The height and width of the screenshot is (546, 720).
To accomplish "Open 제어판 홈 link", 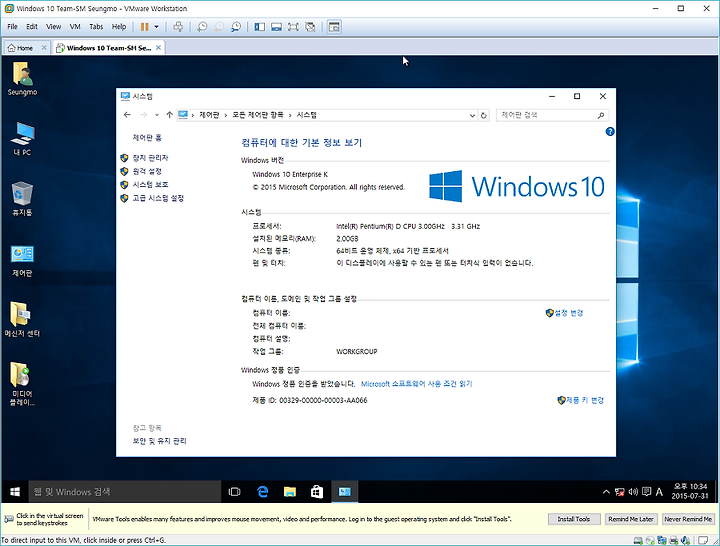I will tap(147, 138).
